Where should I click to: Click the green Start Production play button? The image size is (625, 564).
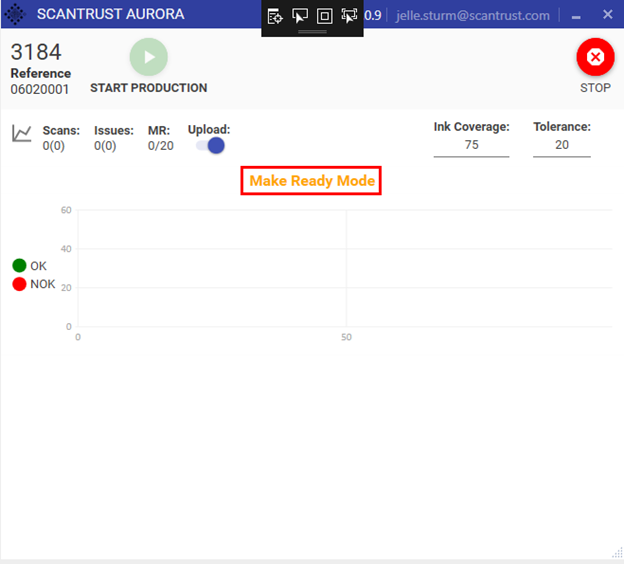pyautogui.click(x=149, y=57)
